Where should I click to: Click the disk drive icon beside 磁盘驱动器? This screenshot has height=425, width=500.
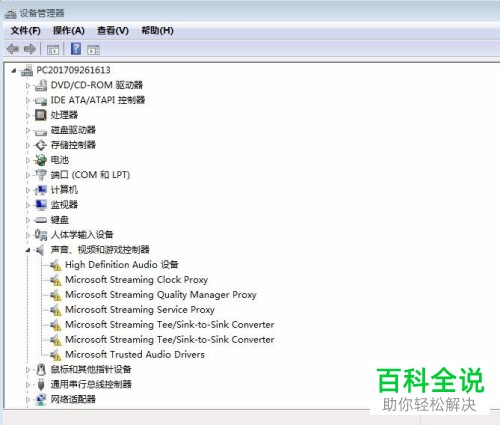click(x=41, y=132)
